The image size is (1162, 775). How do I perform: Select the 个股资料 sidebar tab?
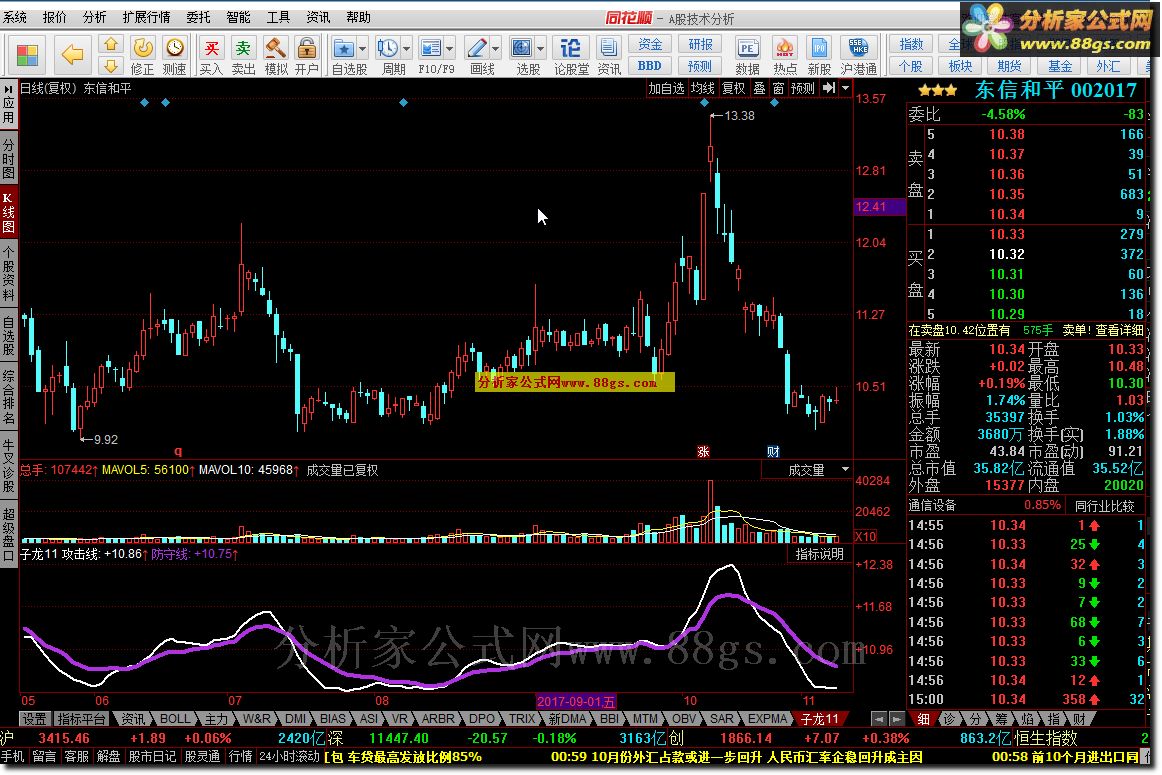pos(9,274)
